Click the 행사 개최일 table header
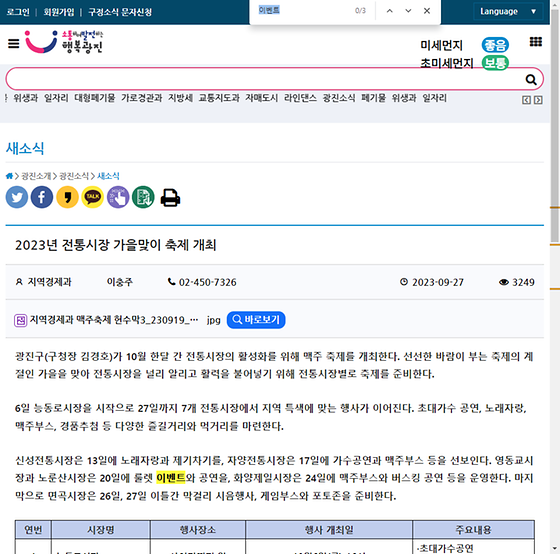 329,529
